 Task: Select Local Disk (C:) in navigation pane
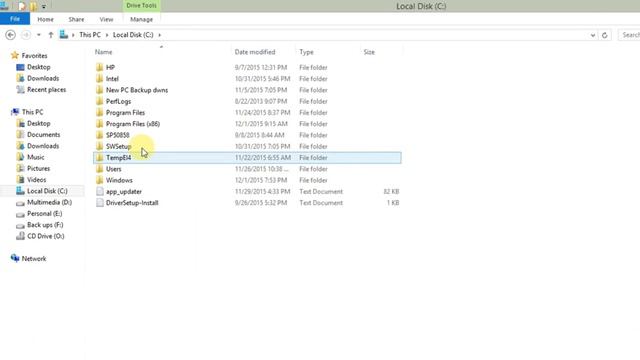point(47,191)
